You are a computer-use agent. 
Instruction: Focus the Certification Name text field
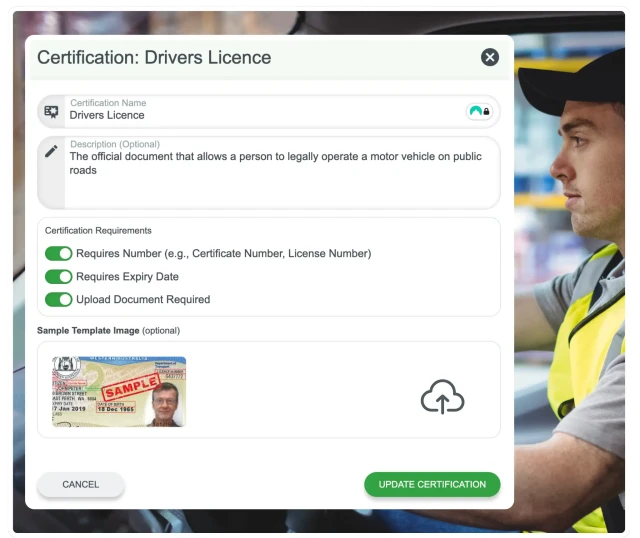[x=260, y=115]
